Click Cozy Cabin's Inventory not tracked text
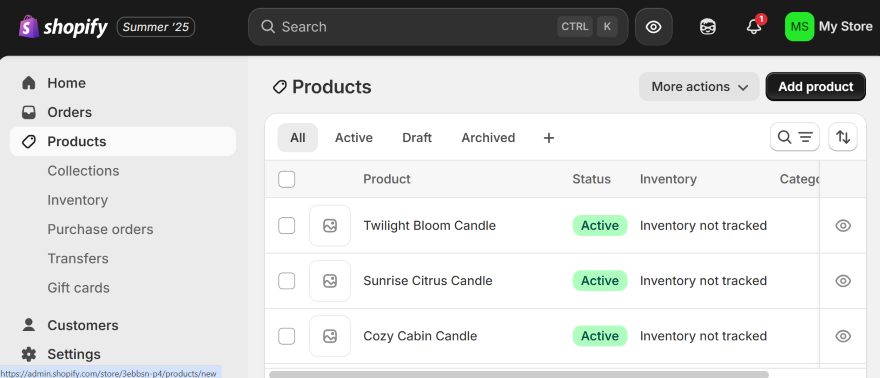 [x=703, y=336]
